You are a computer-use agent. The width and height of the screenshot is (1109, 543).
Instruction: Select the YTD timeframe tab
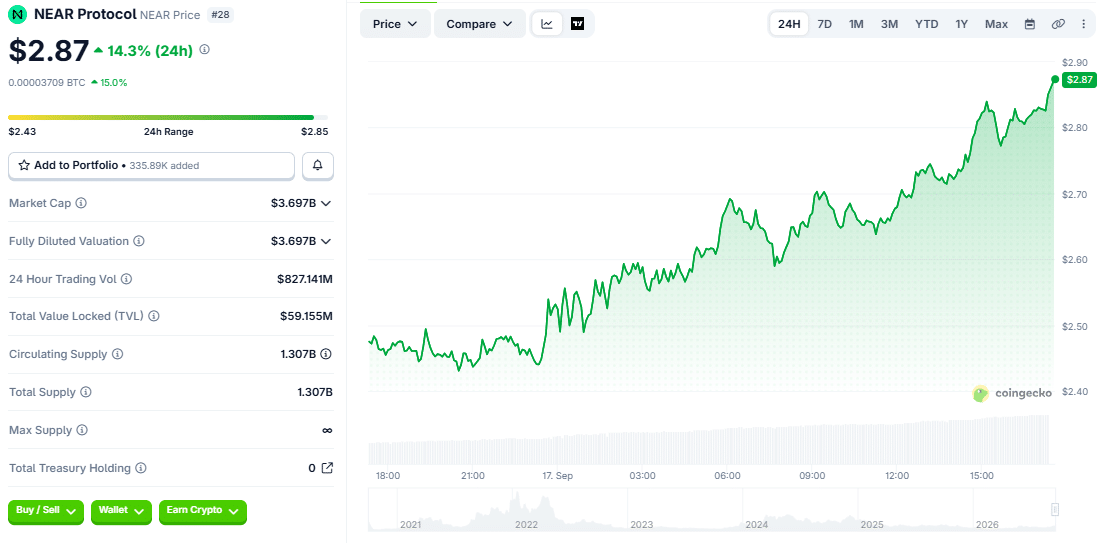point(927,24)
